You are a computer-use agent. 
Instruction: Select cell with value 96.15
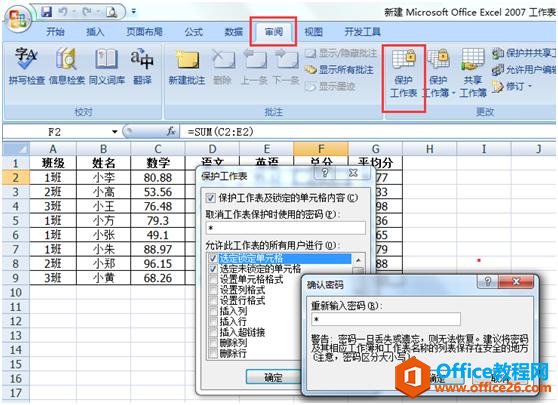158,263
